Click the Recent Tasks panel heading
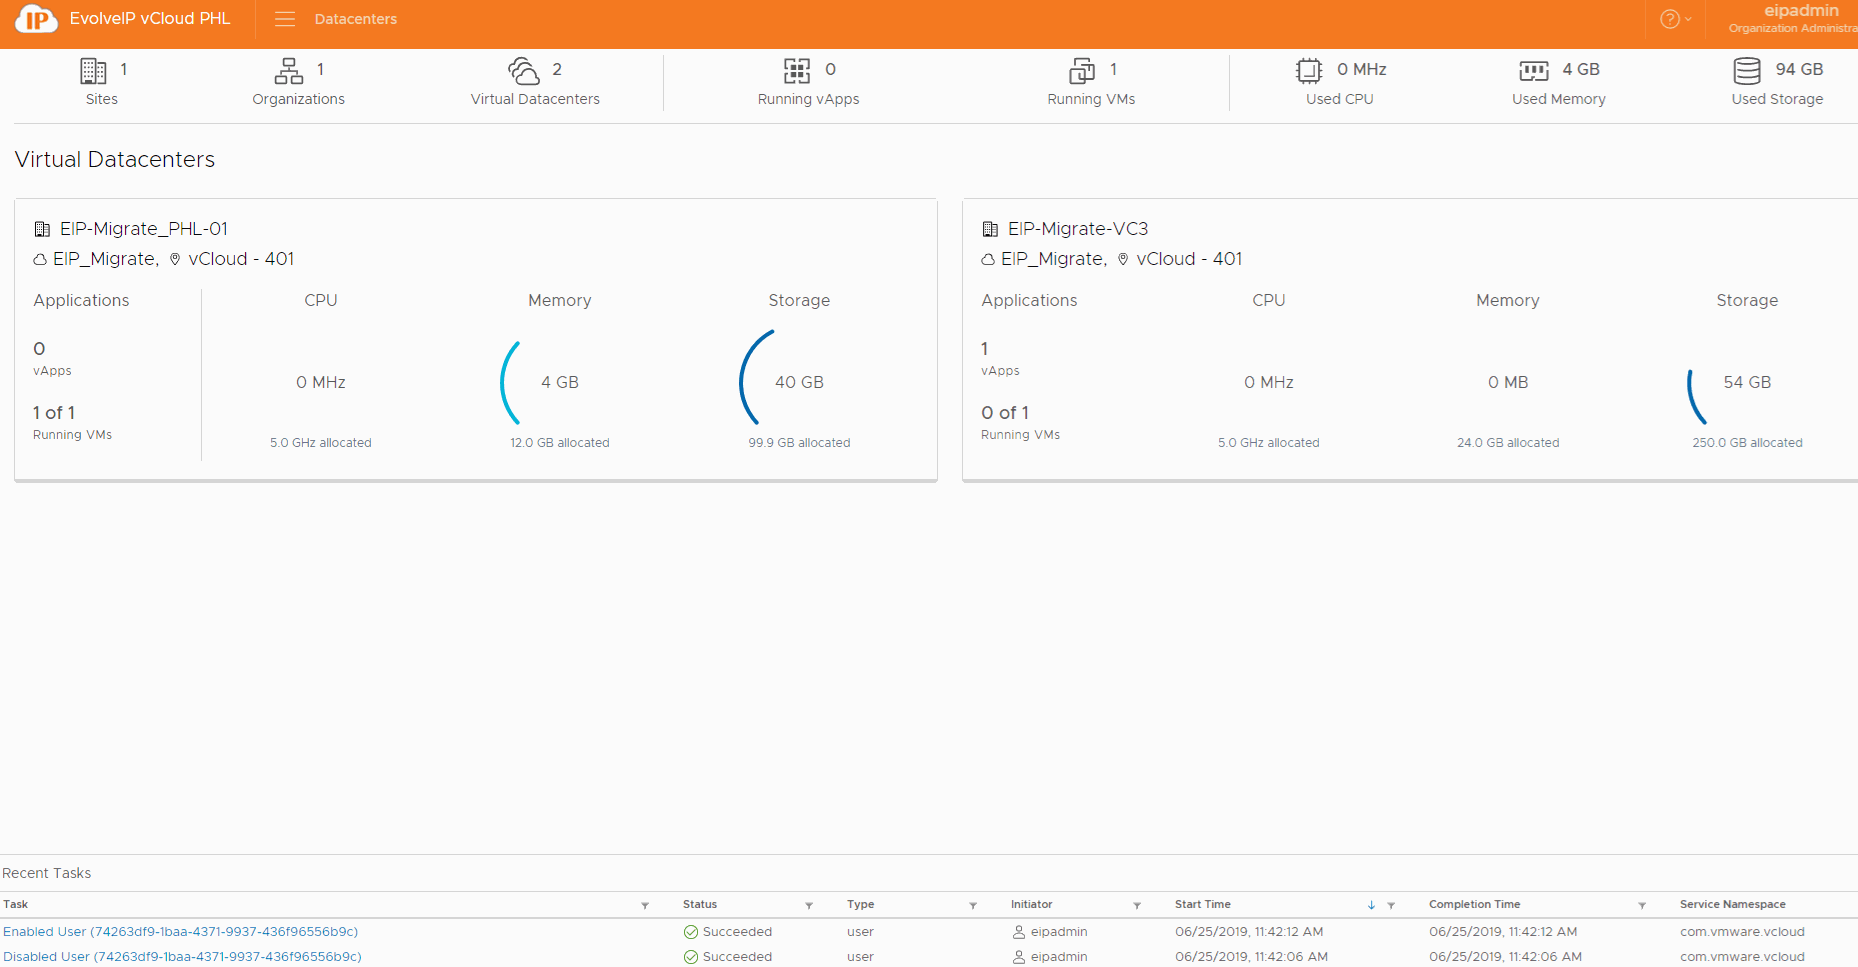 [x=47, y=874]
